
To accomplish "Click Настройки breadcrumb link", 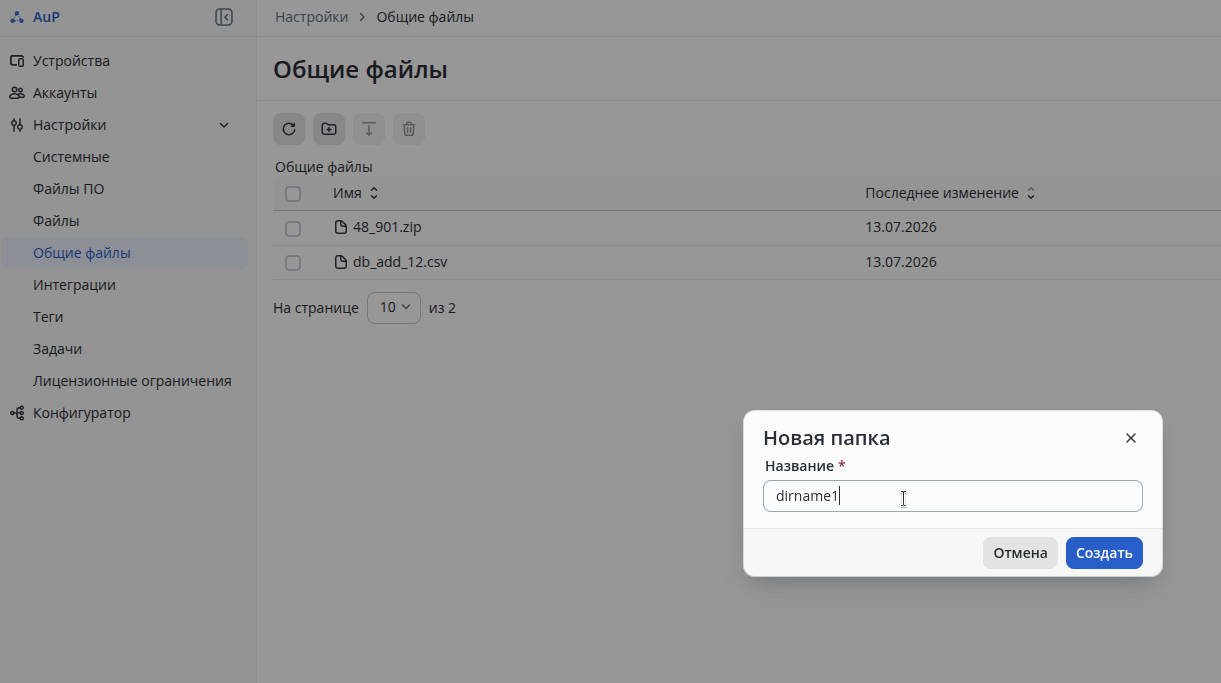I will (x=312, y=17).
